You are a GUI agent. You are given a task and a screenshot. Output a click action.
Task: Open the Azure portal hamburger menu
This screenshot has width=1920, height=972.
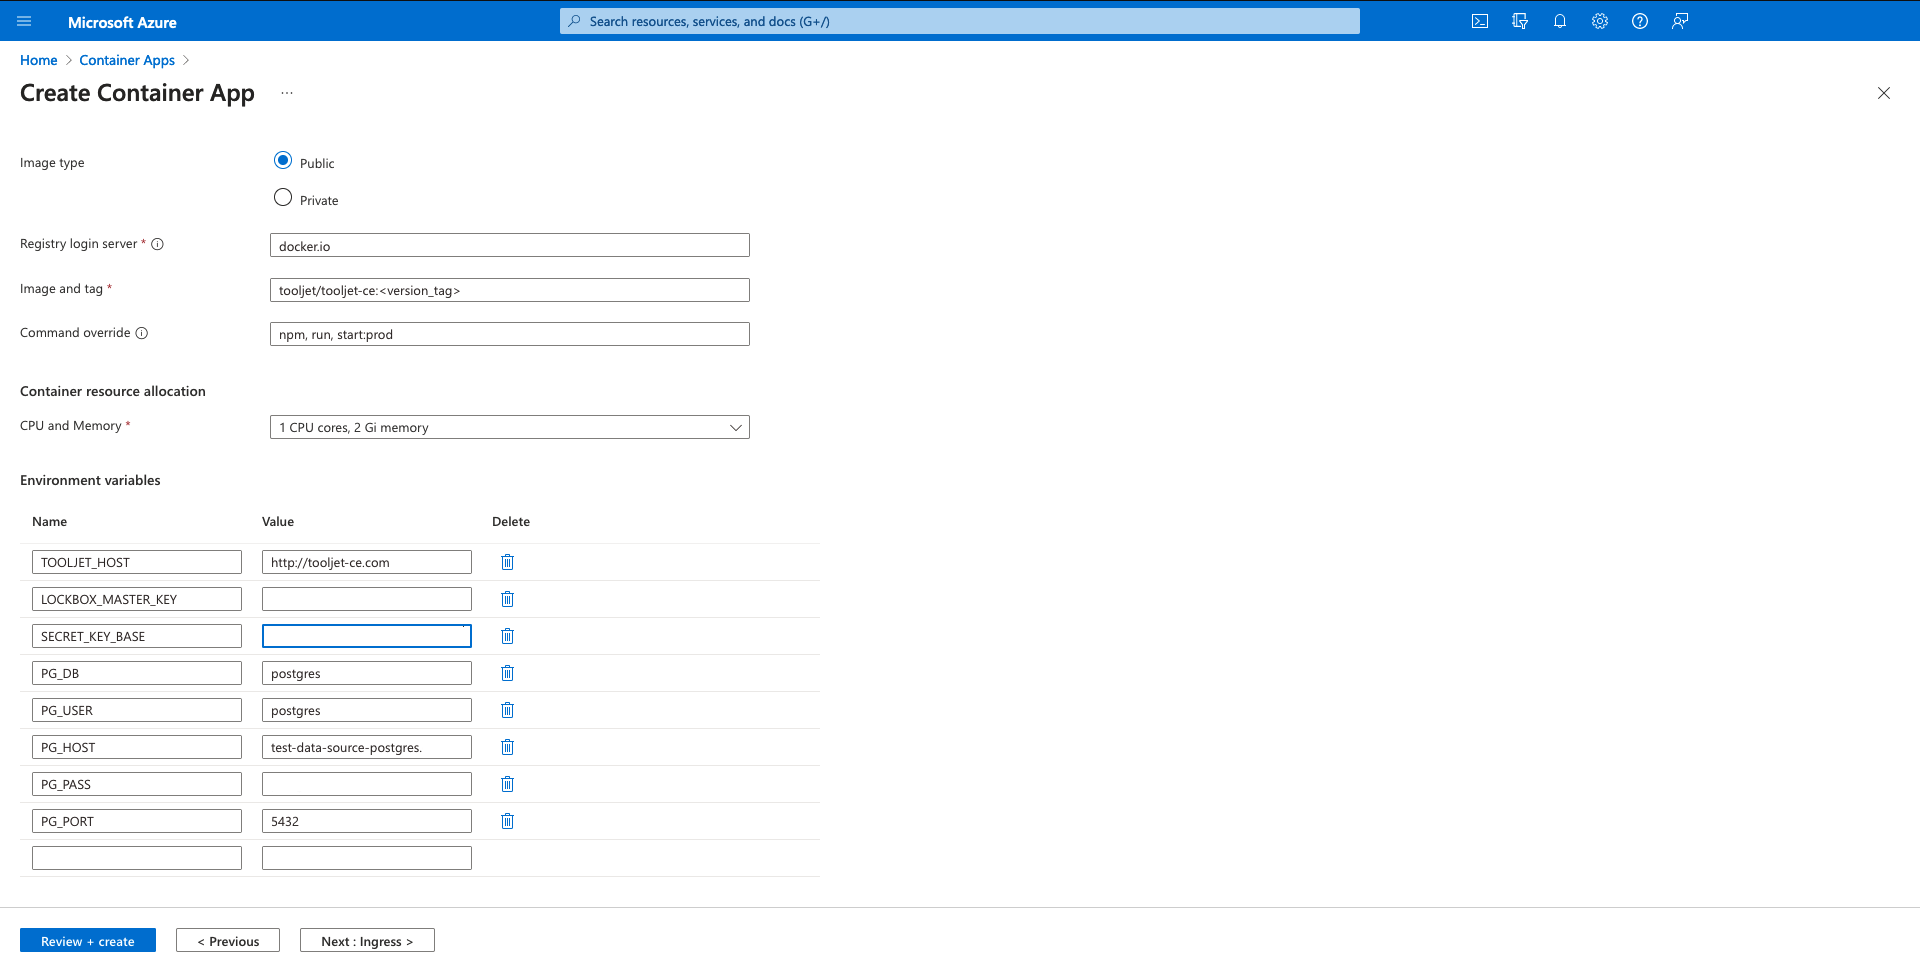click(25, 21)
